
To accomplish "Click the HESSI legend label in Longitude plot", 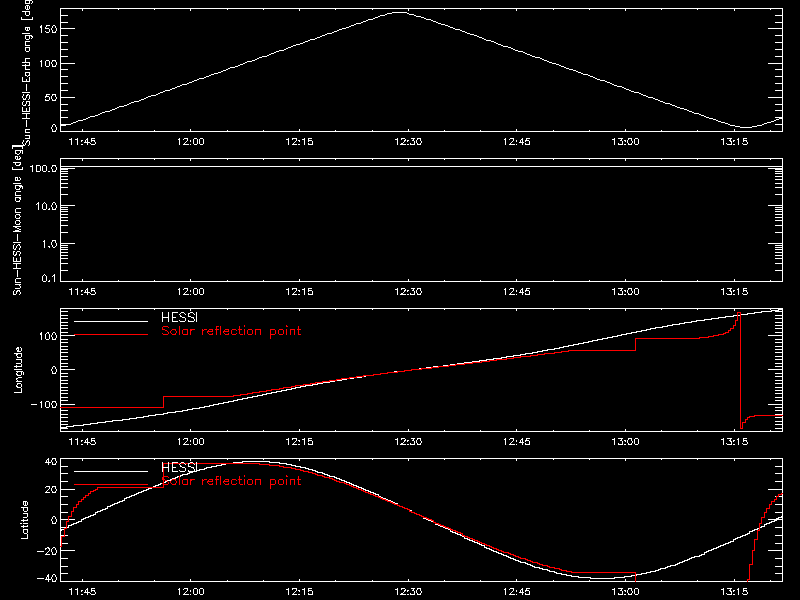I will click(x=179, y=317).
